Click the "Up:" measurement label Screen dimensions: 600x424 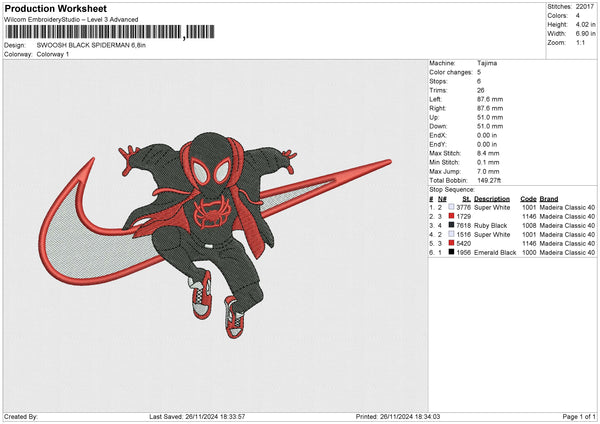pos(434,117)
